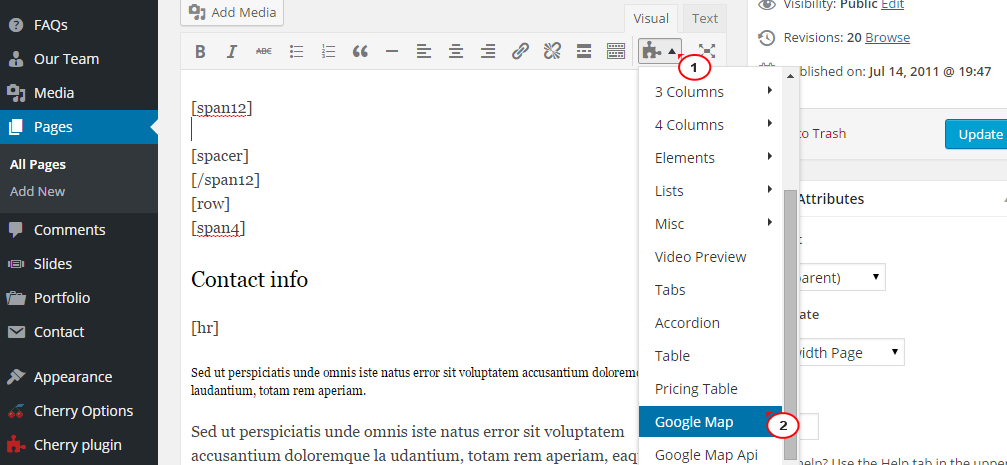The height and width of the screenshot is (465, 1007).
Task: Expand the 3 Columns submenu
Action: [711, 92]
